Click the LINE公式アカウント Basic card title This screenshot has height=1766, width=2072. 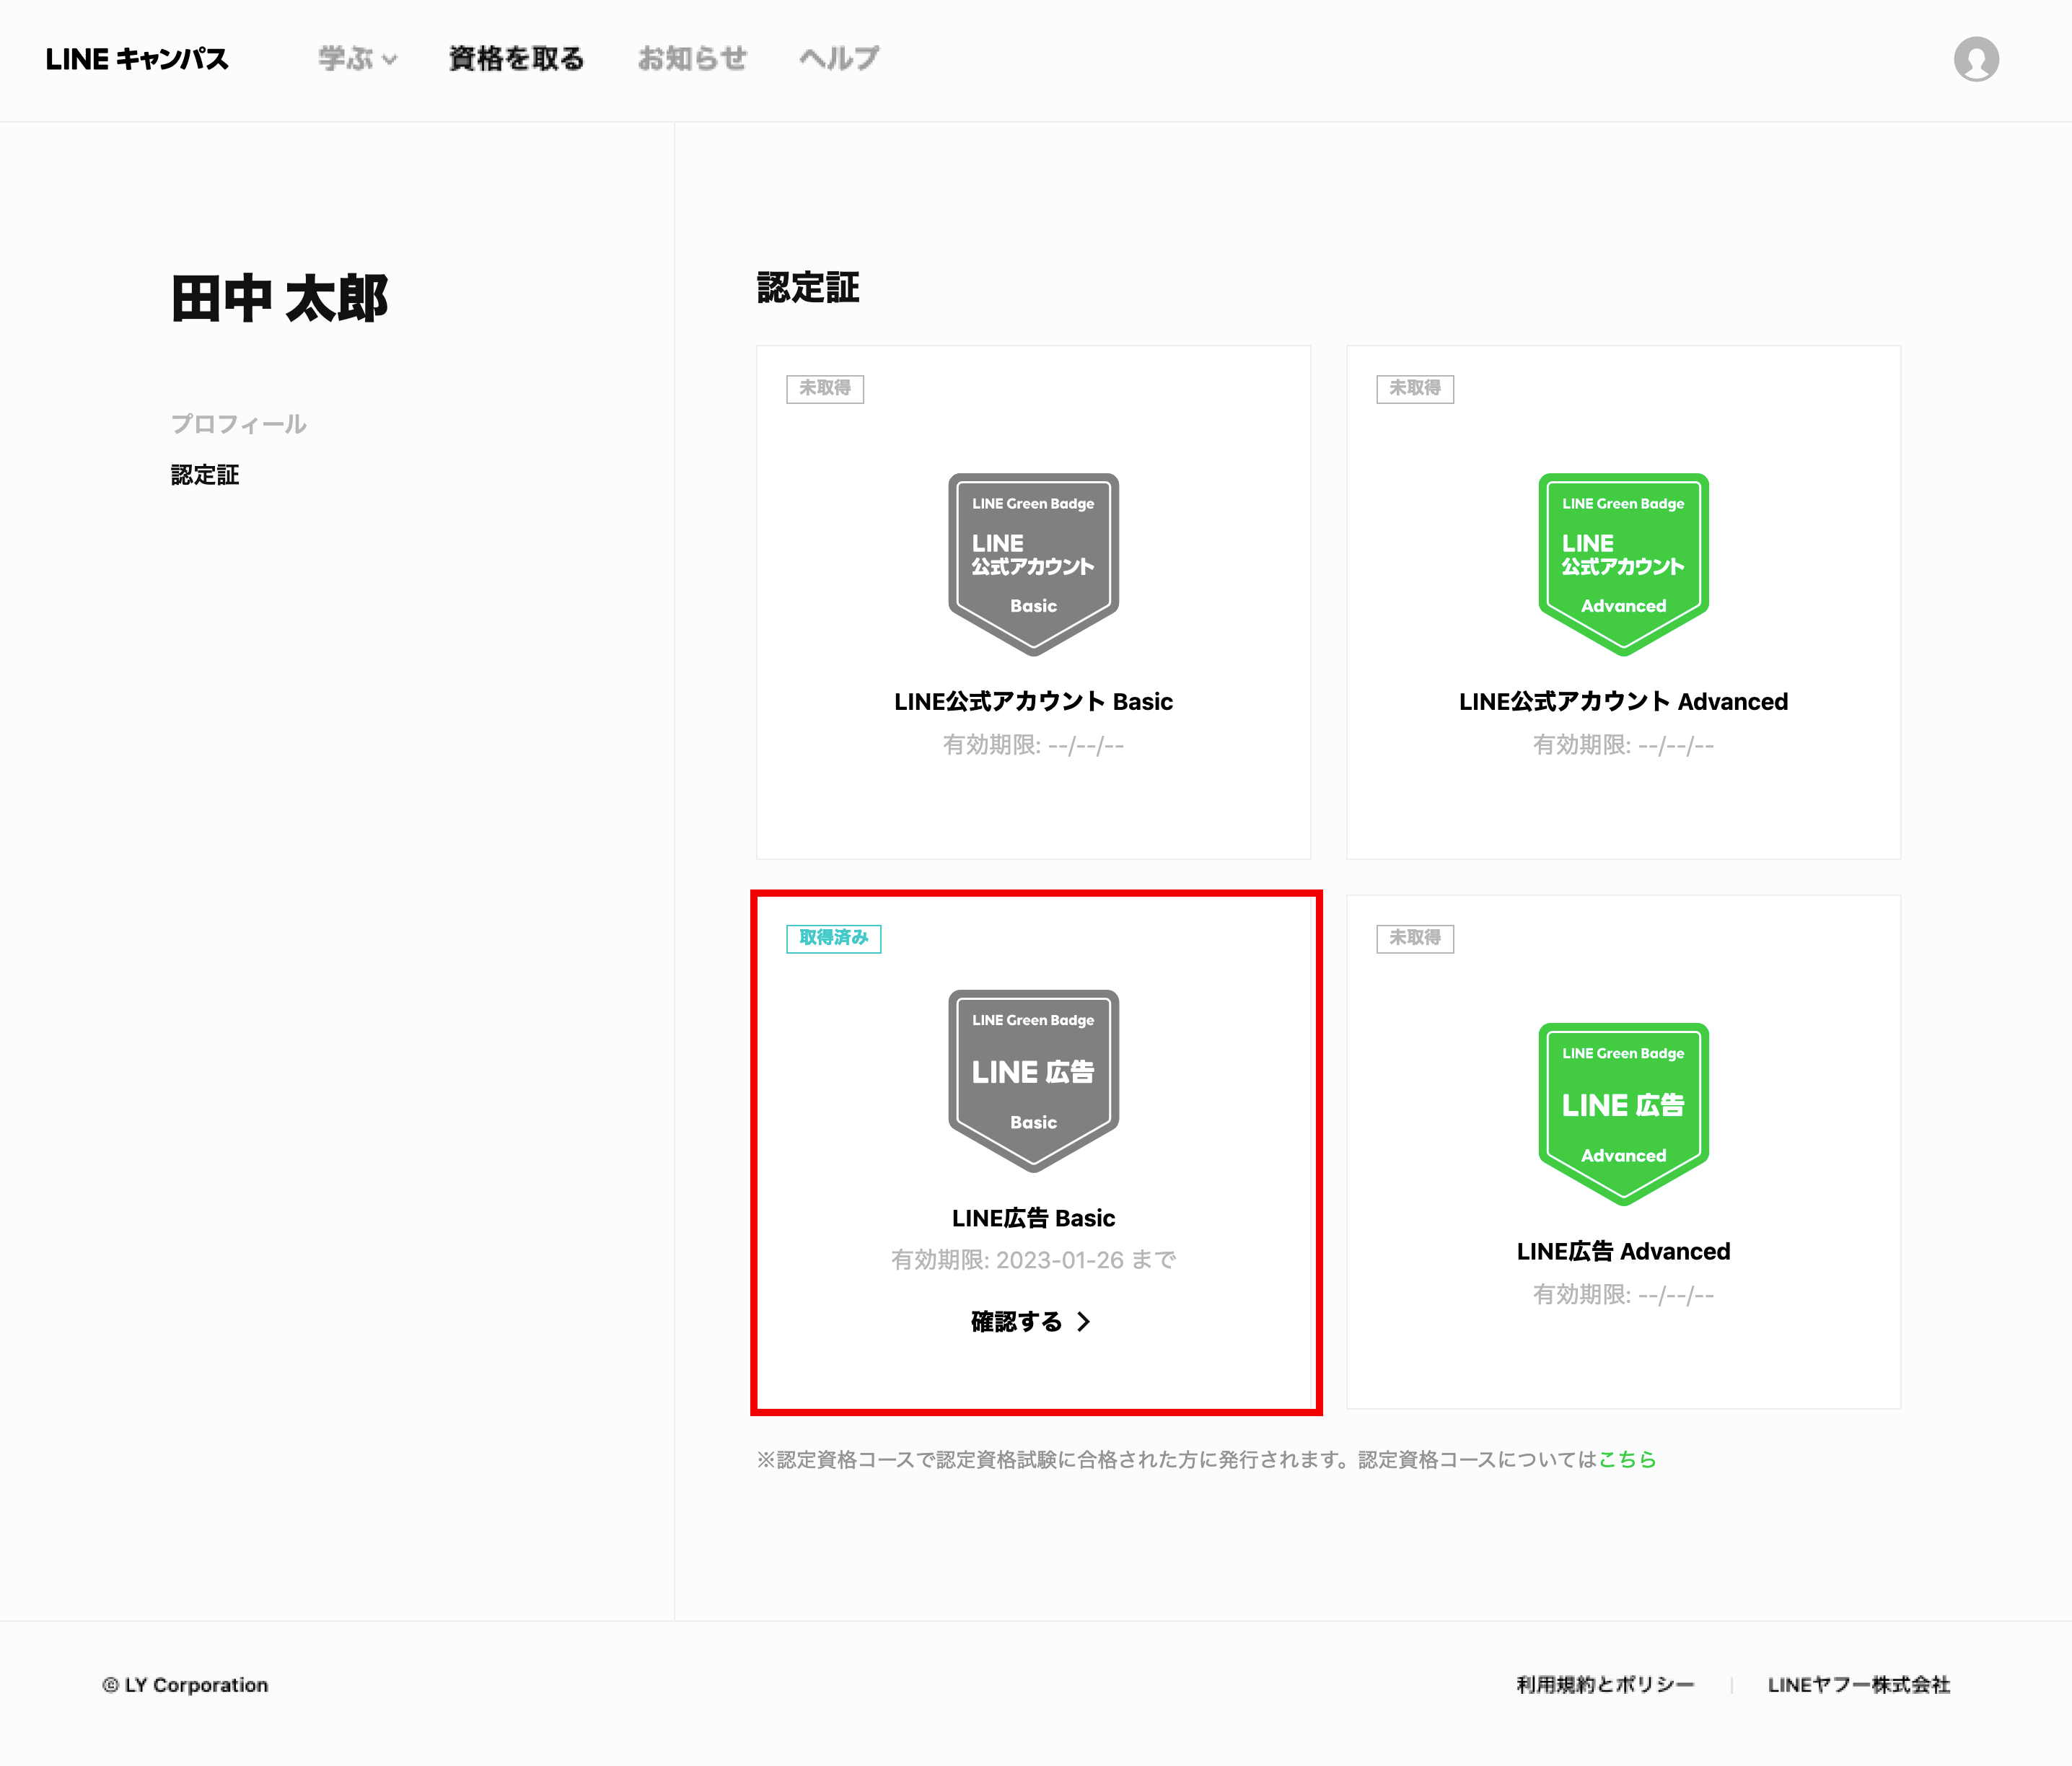(1033, 702)
